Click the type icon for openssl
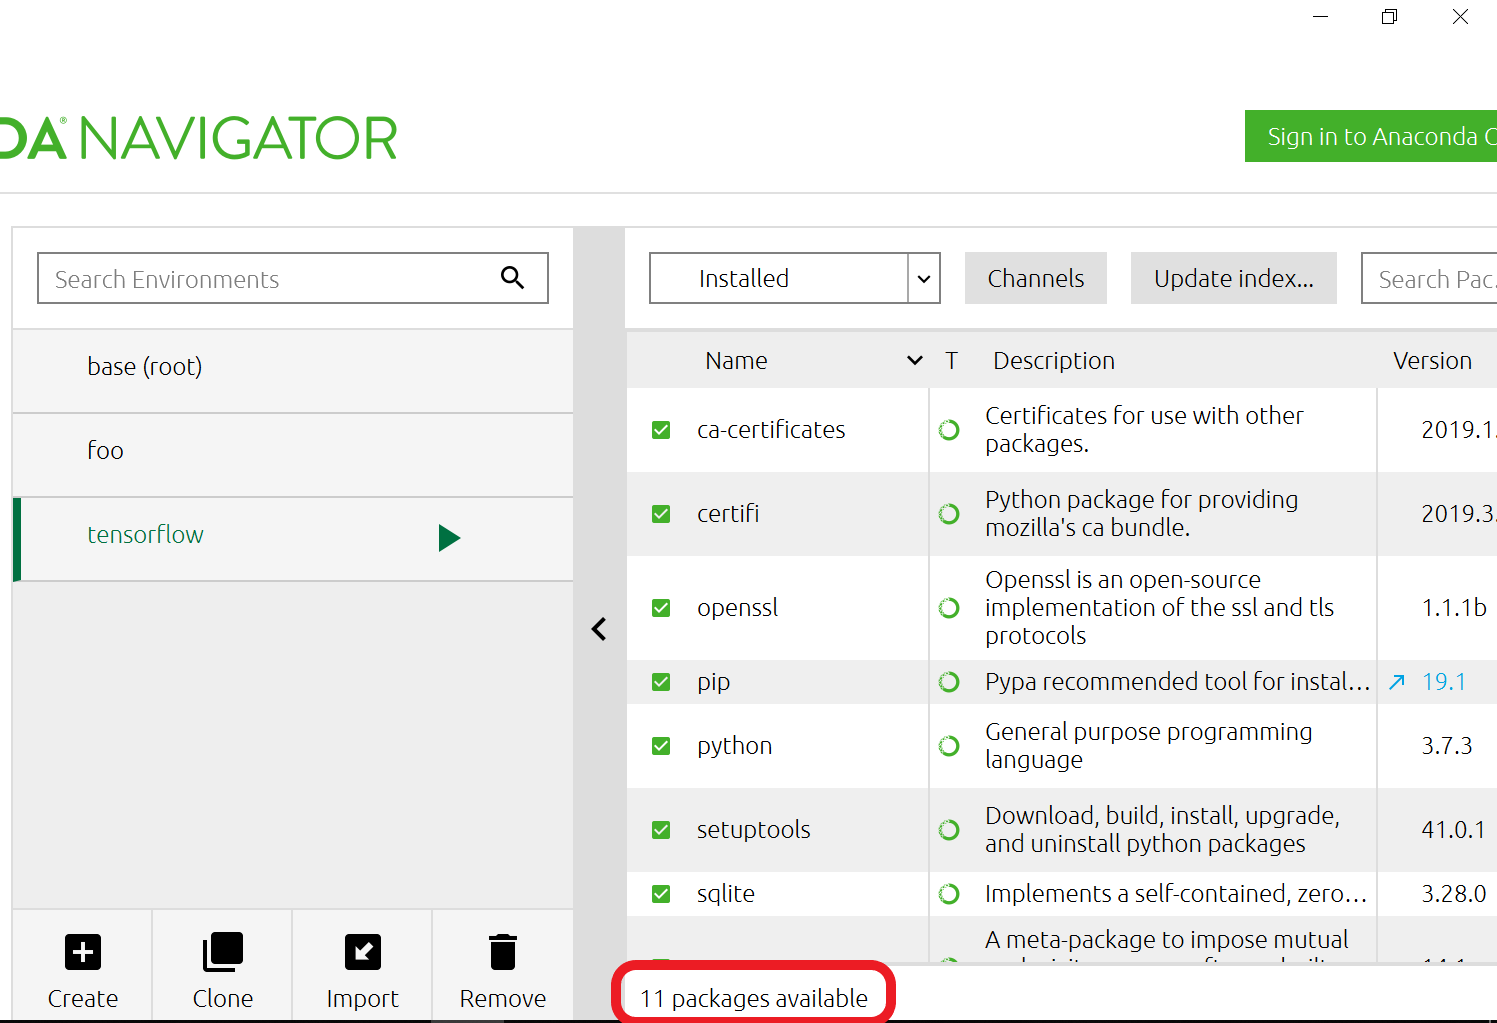The height and width of the screenshot is (1023, 1497). point(949,608)
